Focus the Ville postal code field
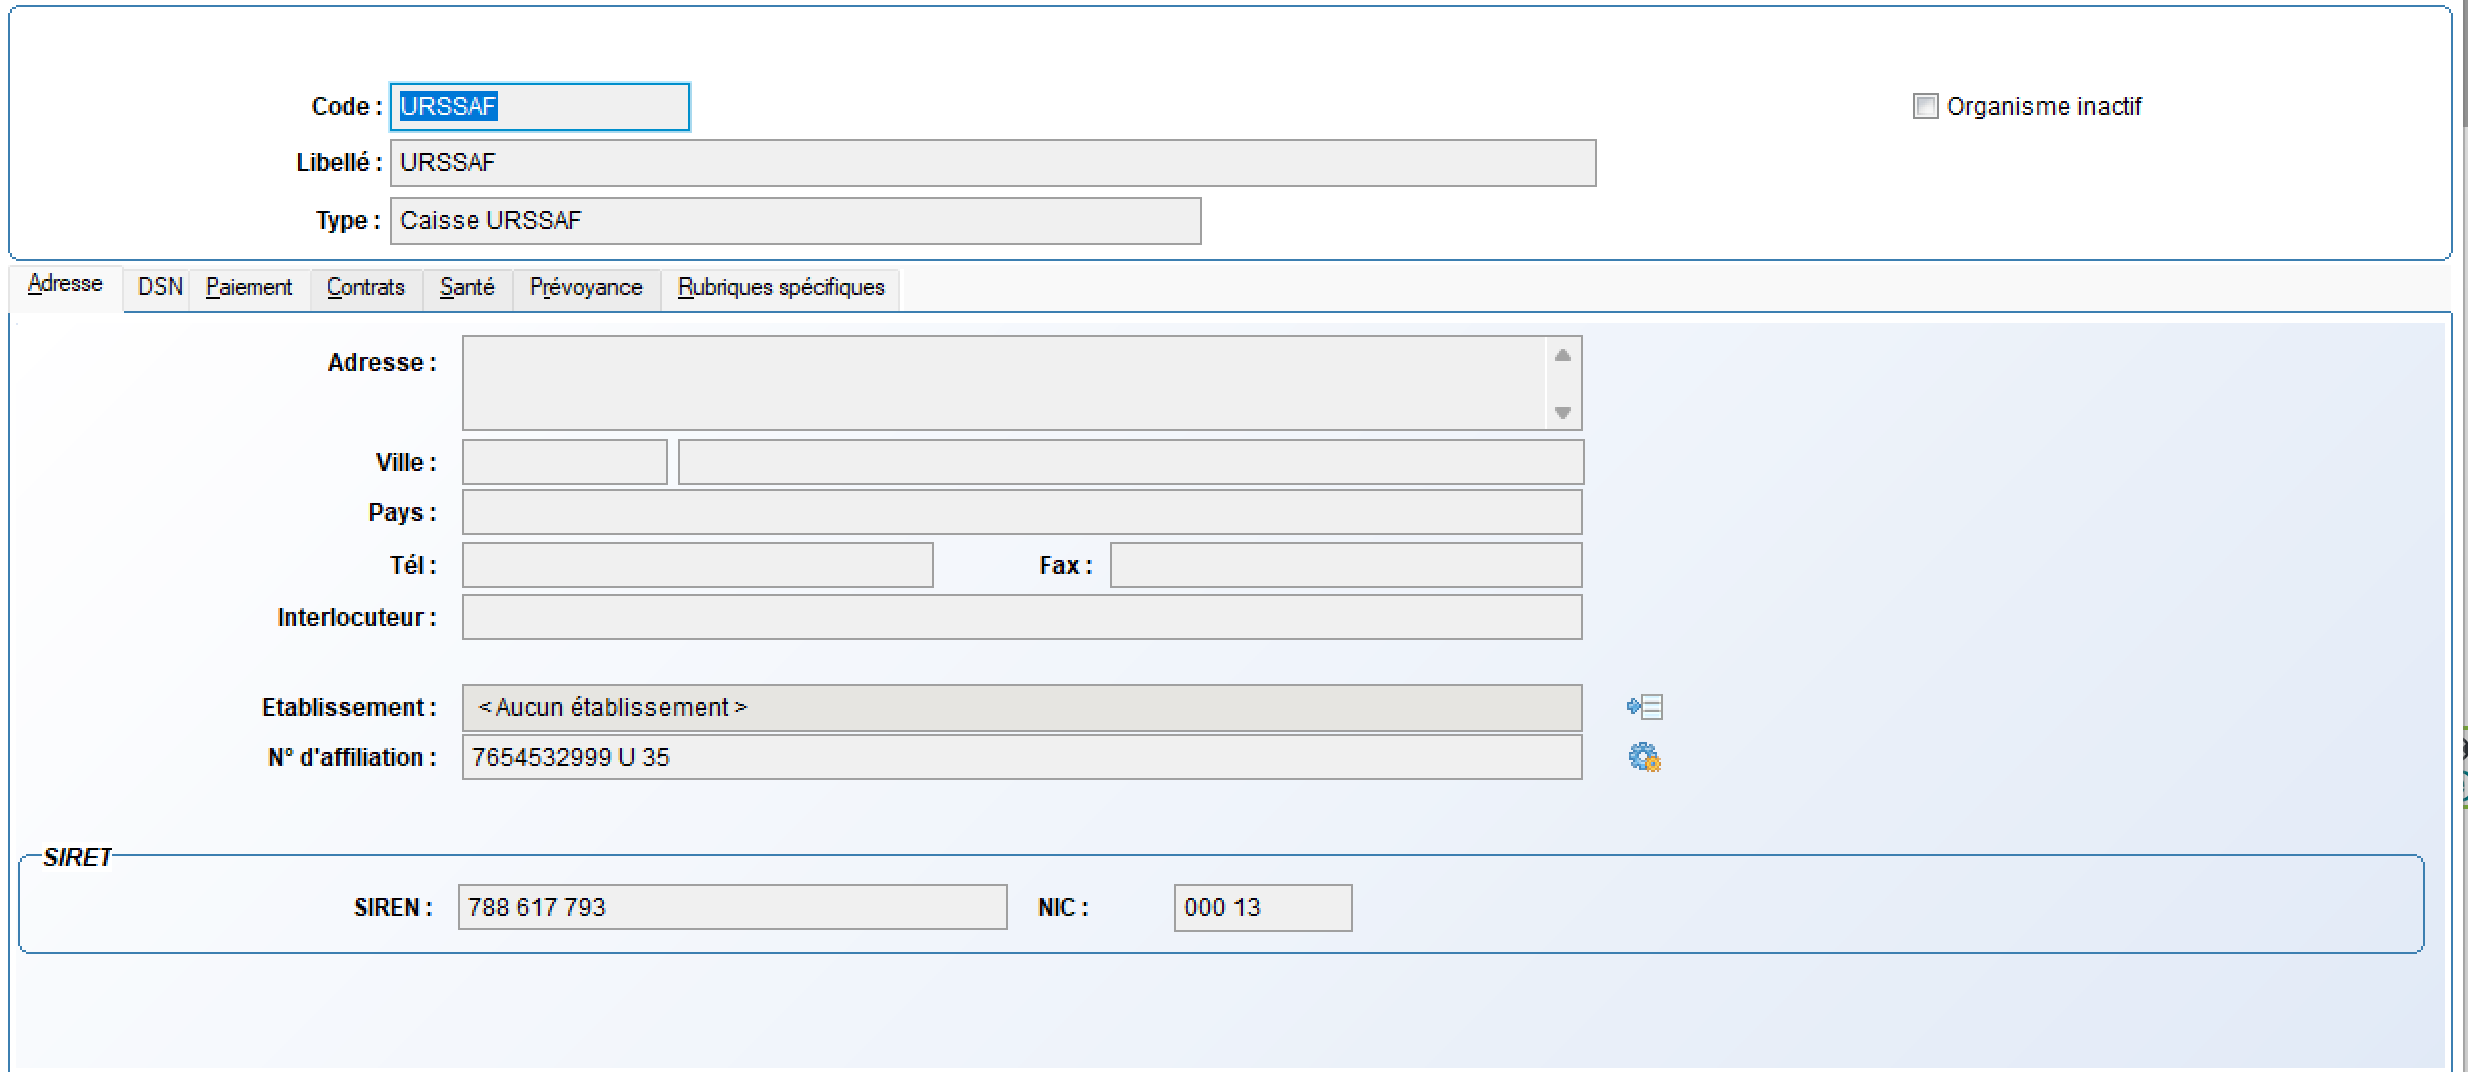The image size is (2468, 1072). (565, 462)
